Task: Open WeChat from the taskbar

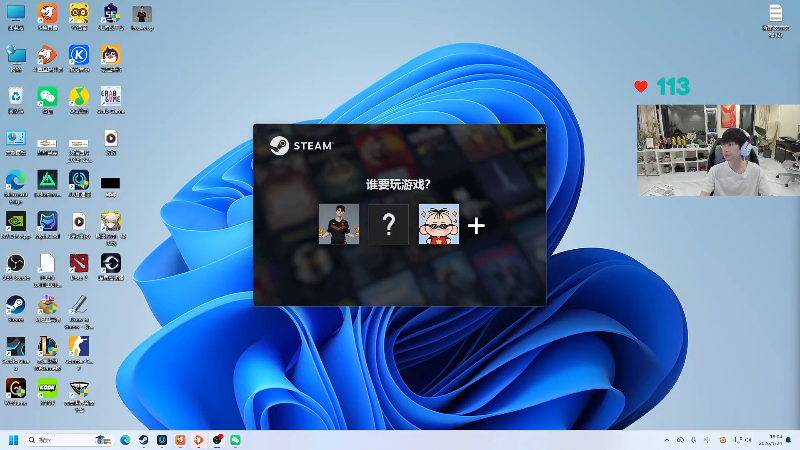Action: click(235, 440)
